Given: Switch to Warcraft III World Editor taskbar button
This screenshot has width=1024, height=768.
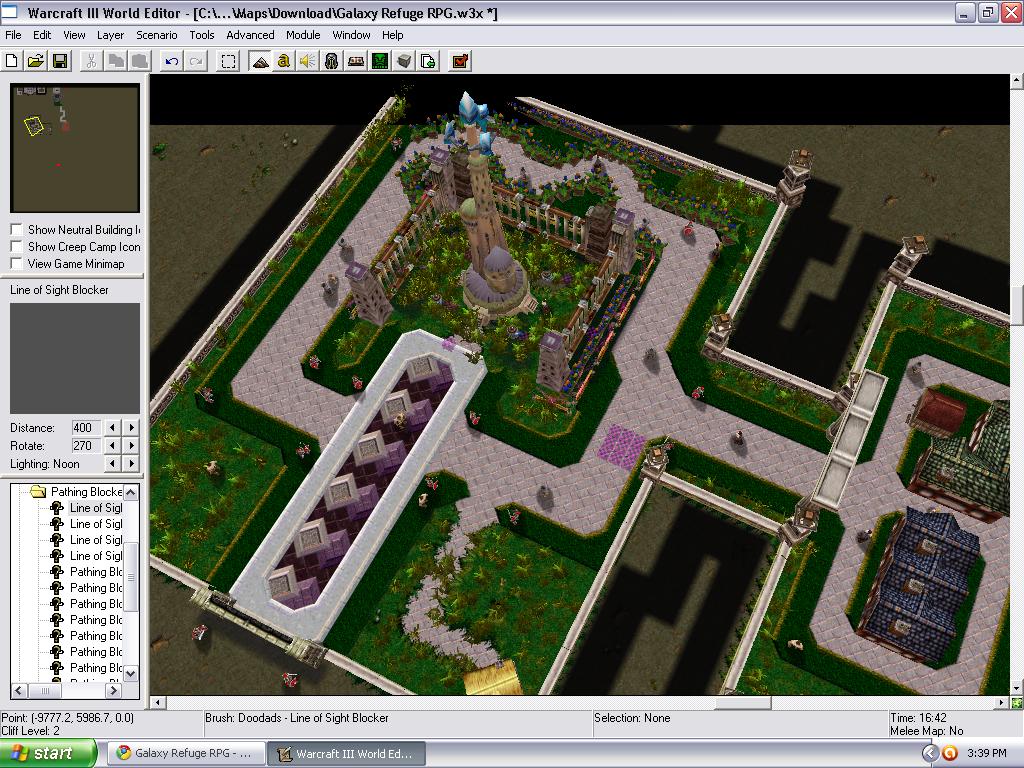Looking at the screenshot, I should (347, 753).
